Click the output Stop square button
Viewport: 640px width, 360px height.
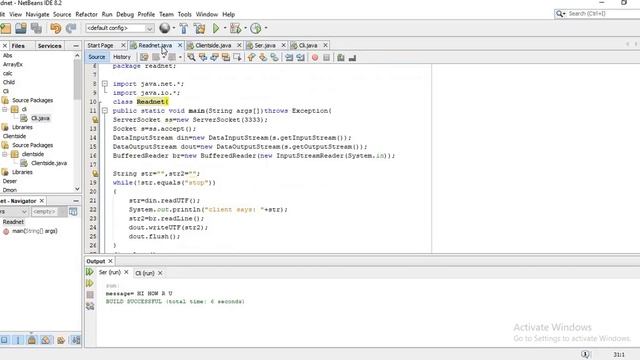pos(90,295)
